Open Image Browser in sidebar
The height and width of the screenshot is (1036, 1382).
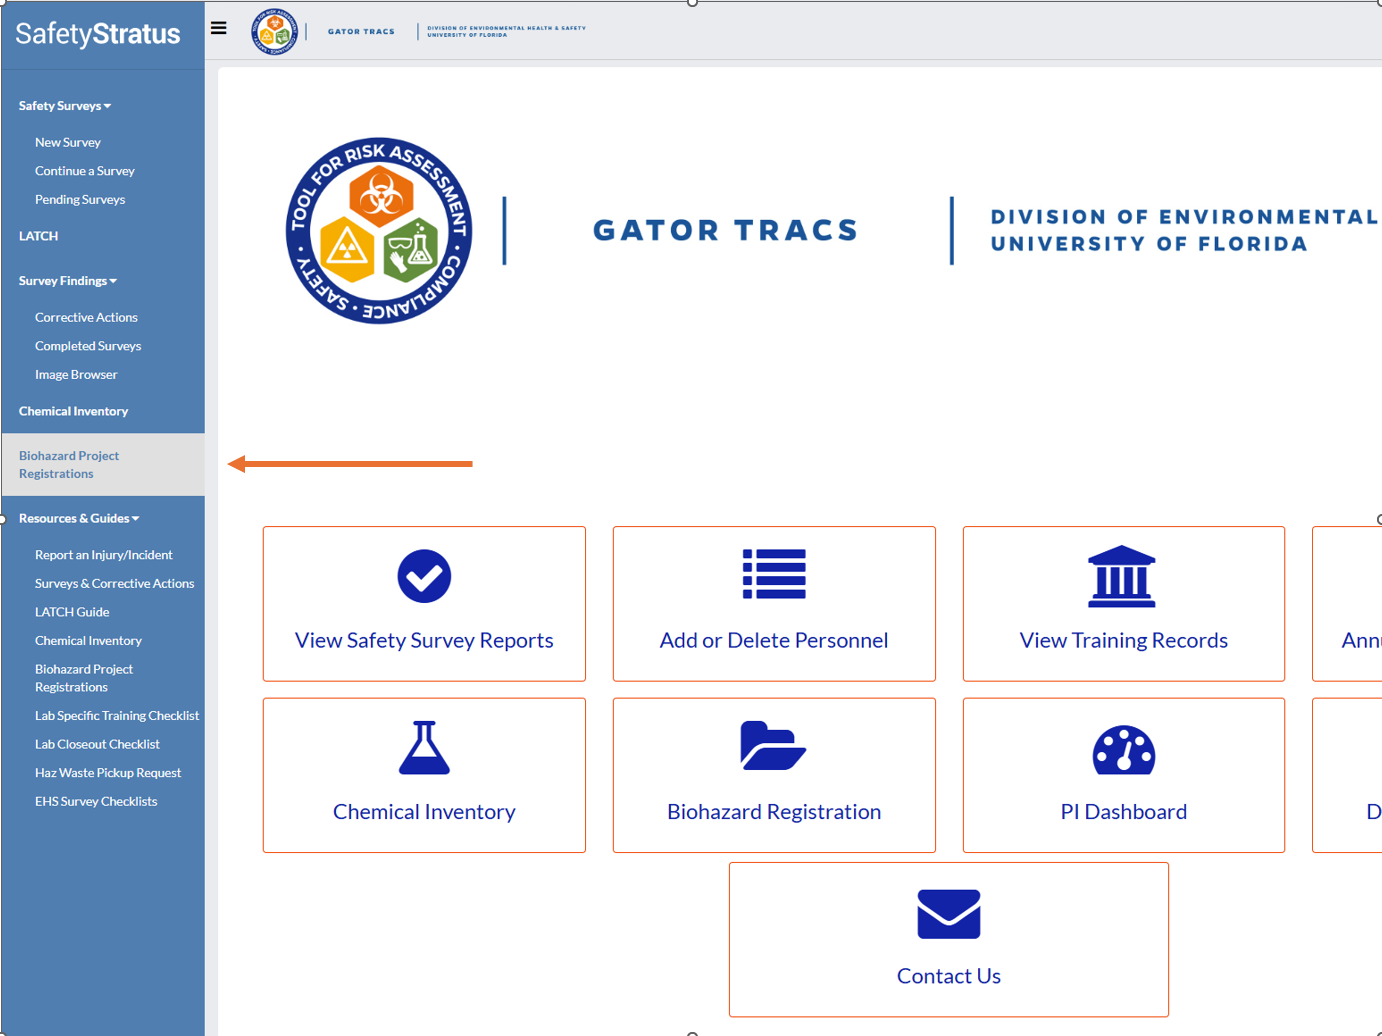pos(76,375)
